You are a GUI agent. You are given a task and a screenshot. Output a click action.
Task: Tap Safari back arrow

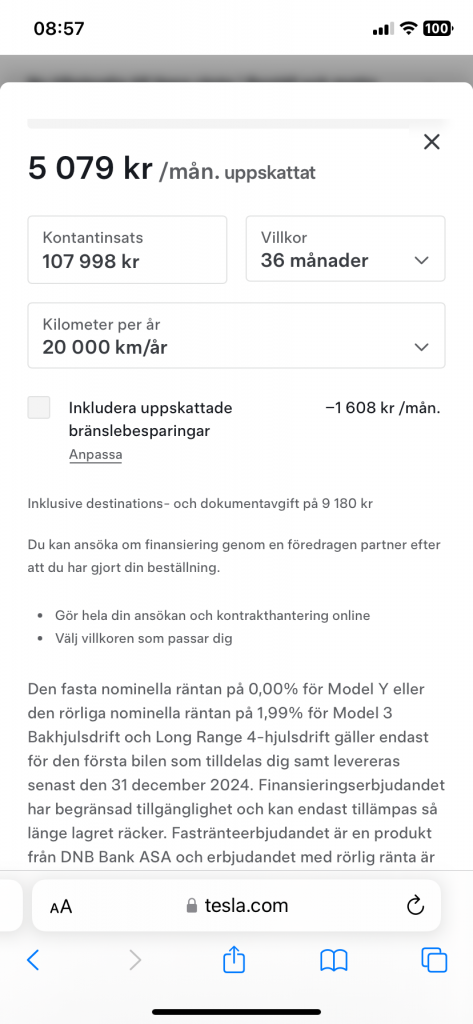pyautogui.click(x=33, y=959)
